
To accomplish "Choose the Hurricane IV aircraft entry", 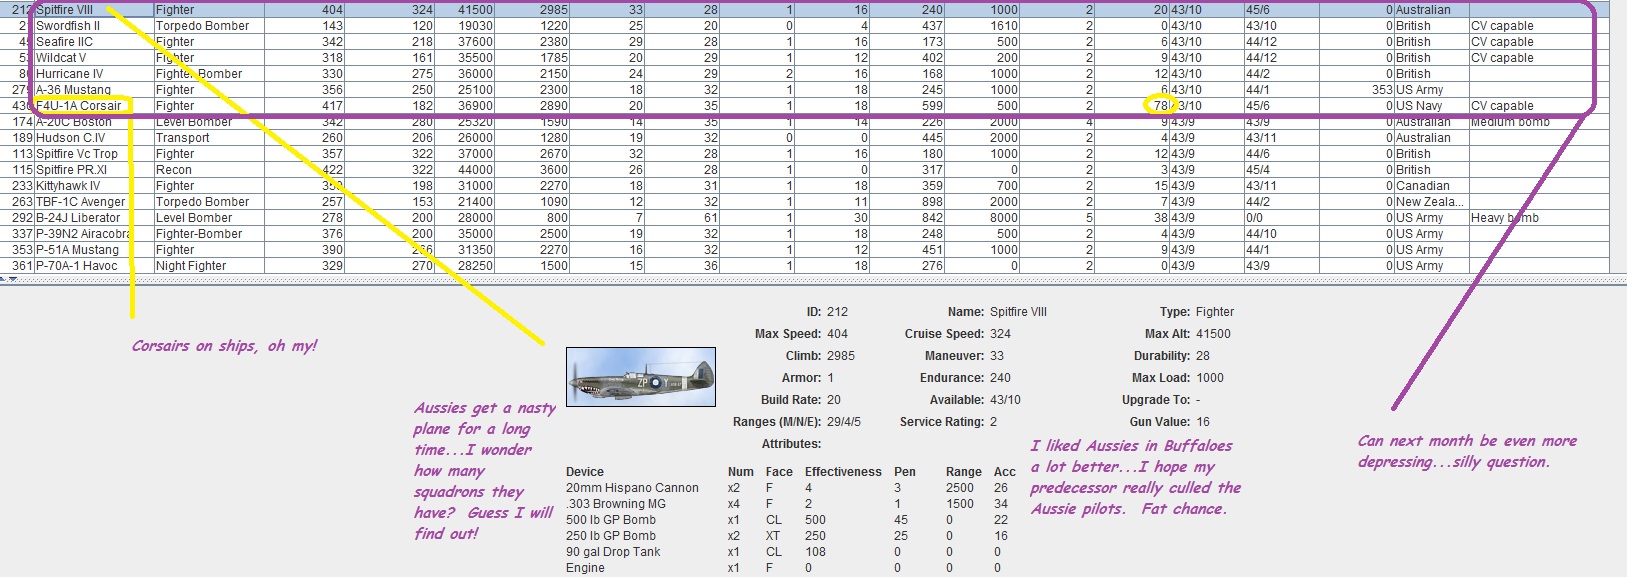I will (x=70, y=74).
